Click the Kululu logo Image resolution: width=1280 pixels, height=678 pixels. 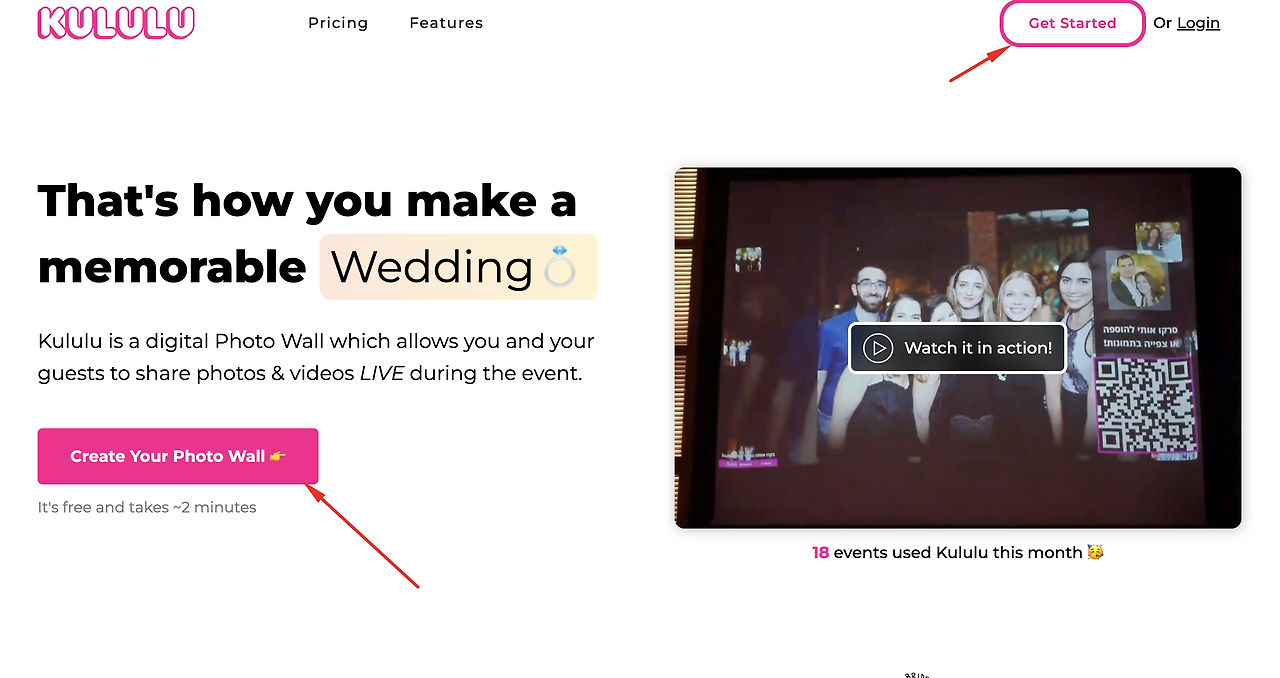[116, 23]
